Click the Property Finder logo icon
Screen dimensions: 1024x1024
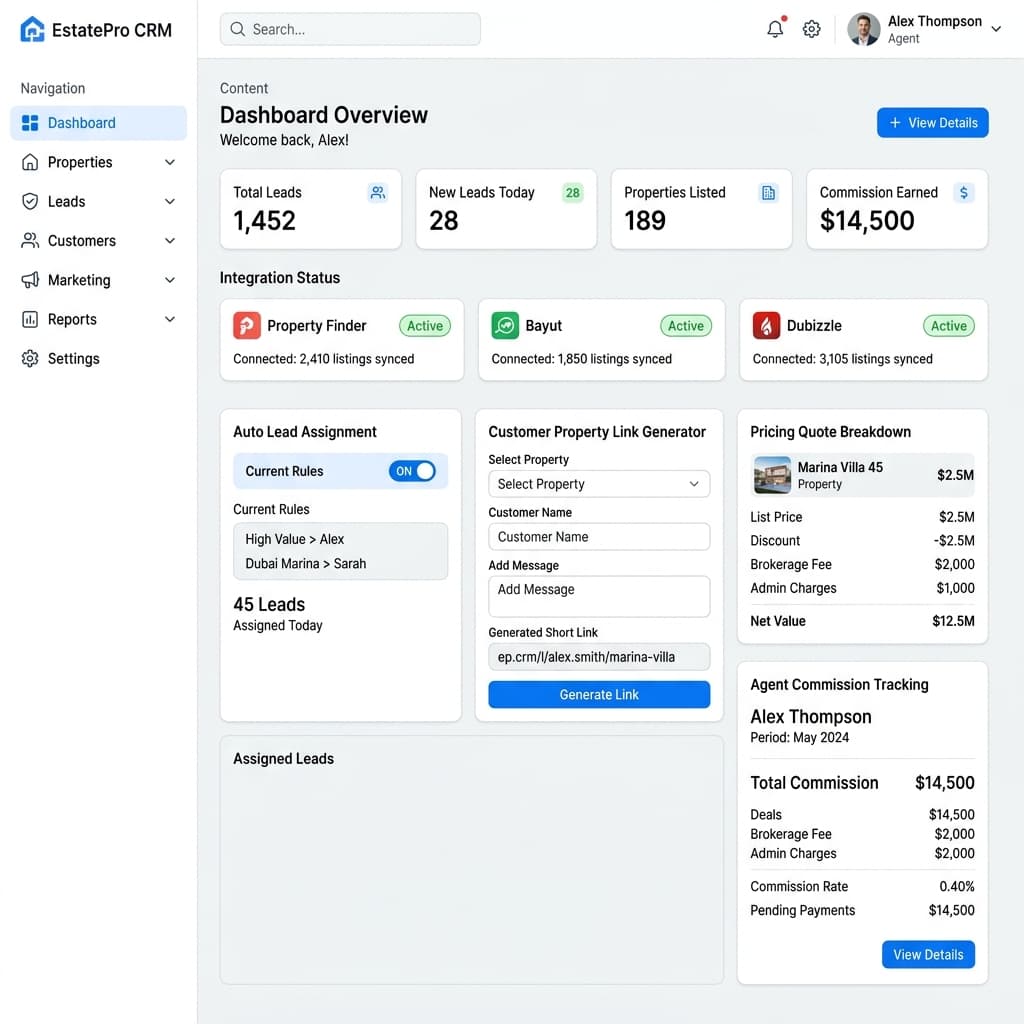click(x=247, y=325)
